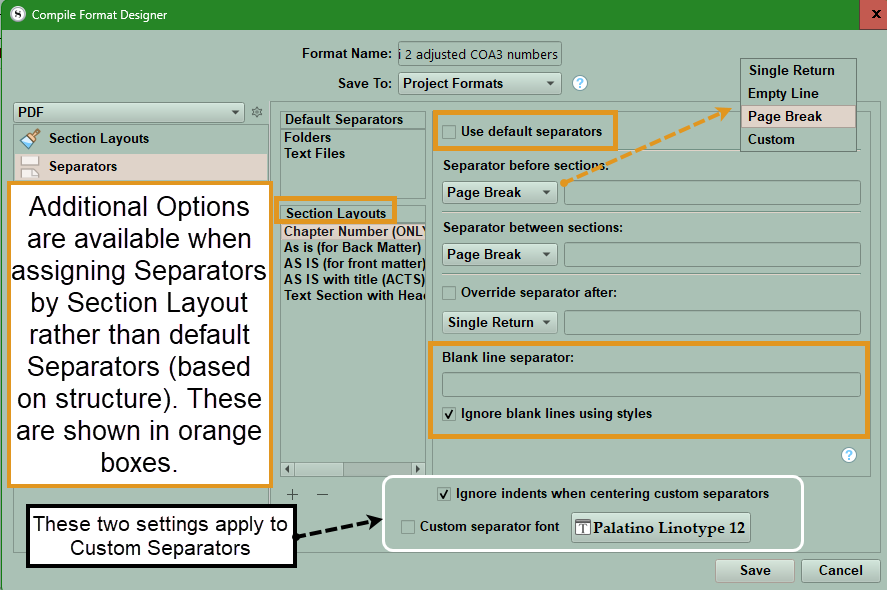This screenshot has height=590, width=887.
Task: Add a section layout with plus icon
Action: (x=292, y=494)
